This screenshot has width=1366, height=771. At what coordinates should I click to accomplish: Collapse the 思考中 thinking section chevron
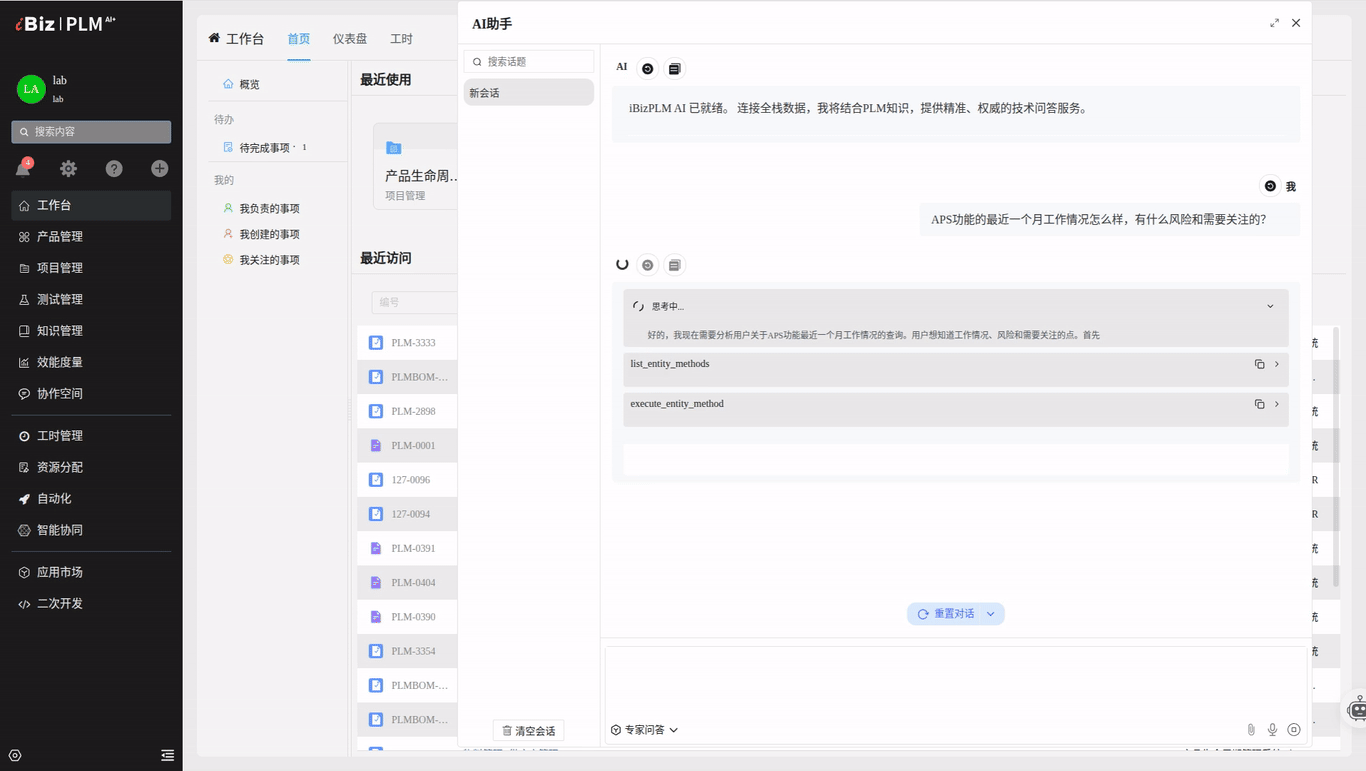tap(1270, 305)
